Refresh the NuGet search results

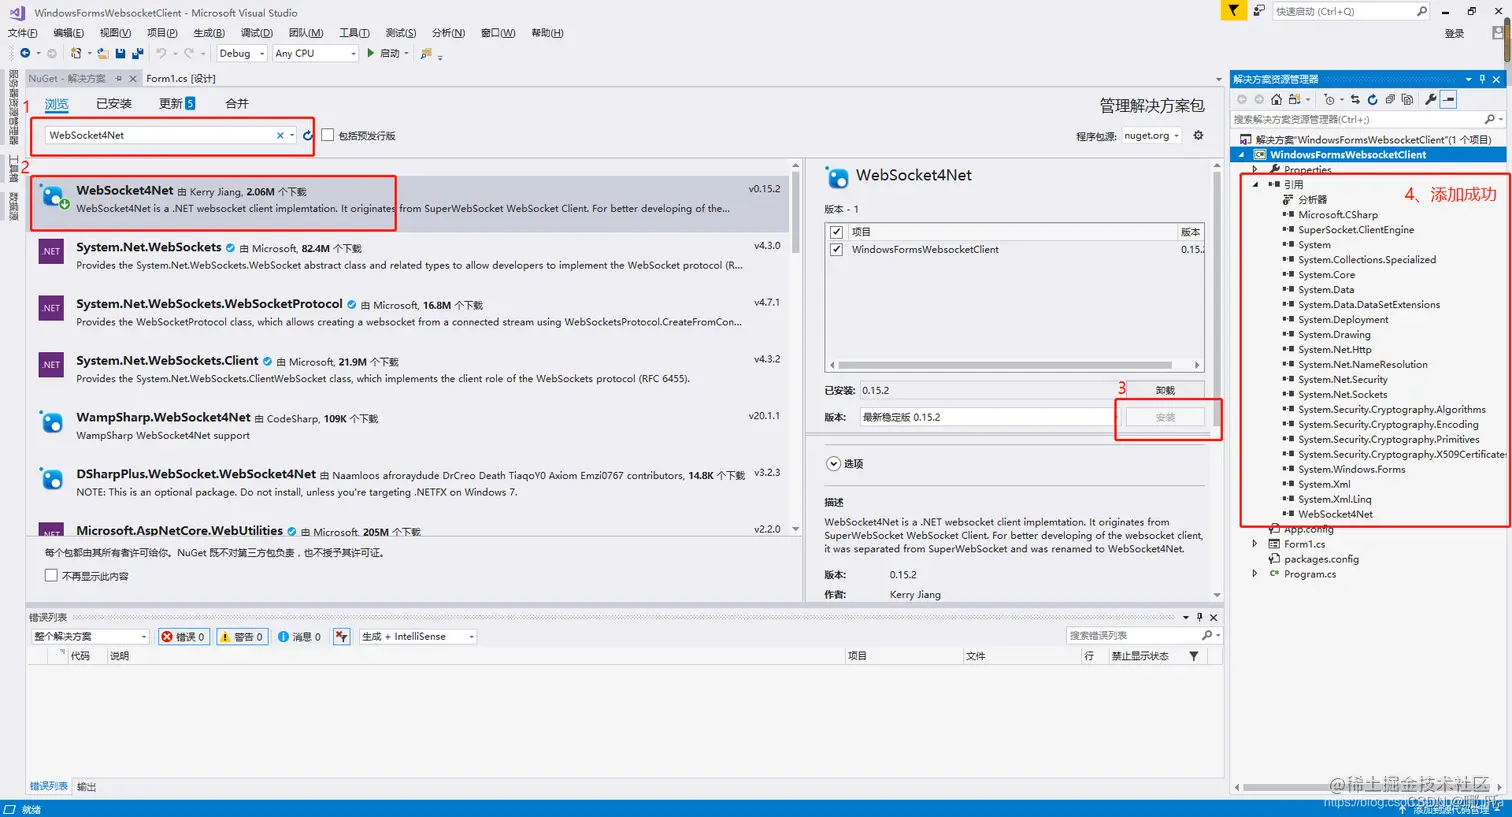point(308,135)
